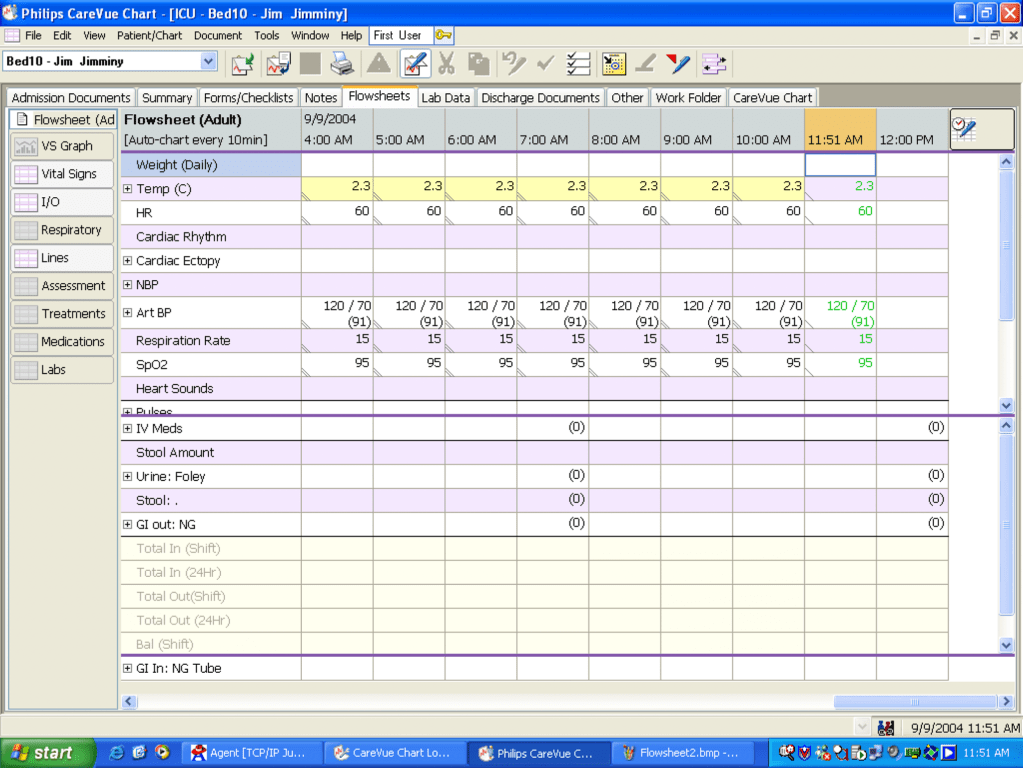The image size is (1023, 768).
Task: Click the Weight cell under 11:51 AM
Action: (840, 165)
